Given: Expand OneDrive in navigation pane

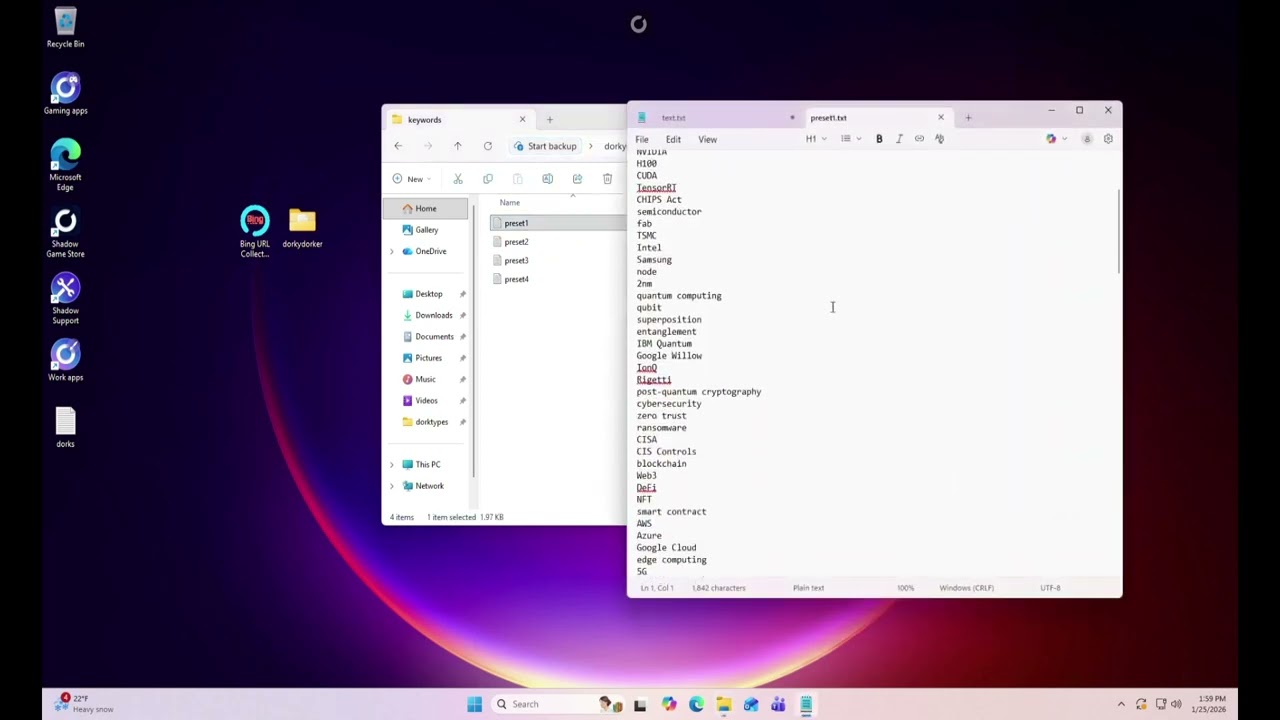Looking at the screenshot, I should (x=392, y=251).
